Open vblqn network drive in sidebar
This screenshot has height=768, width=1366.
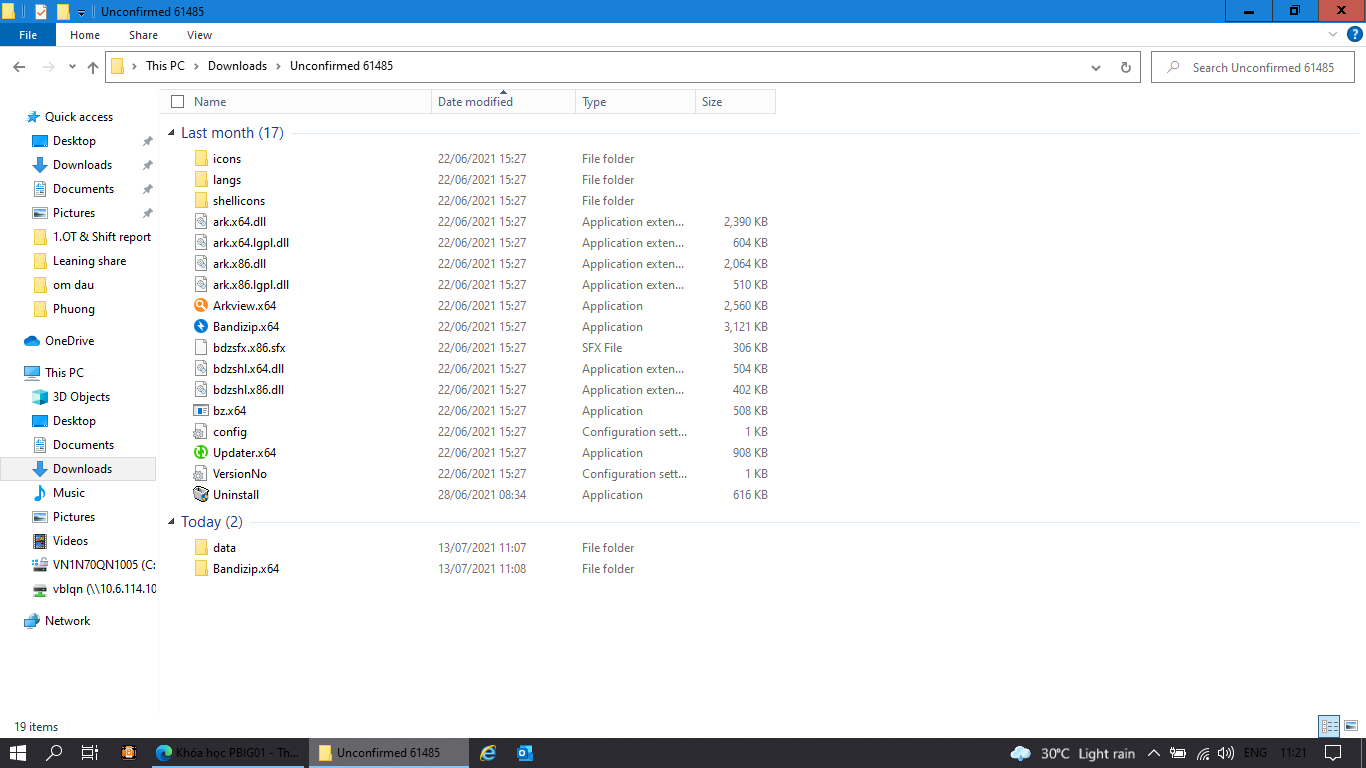coord(104,589)
